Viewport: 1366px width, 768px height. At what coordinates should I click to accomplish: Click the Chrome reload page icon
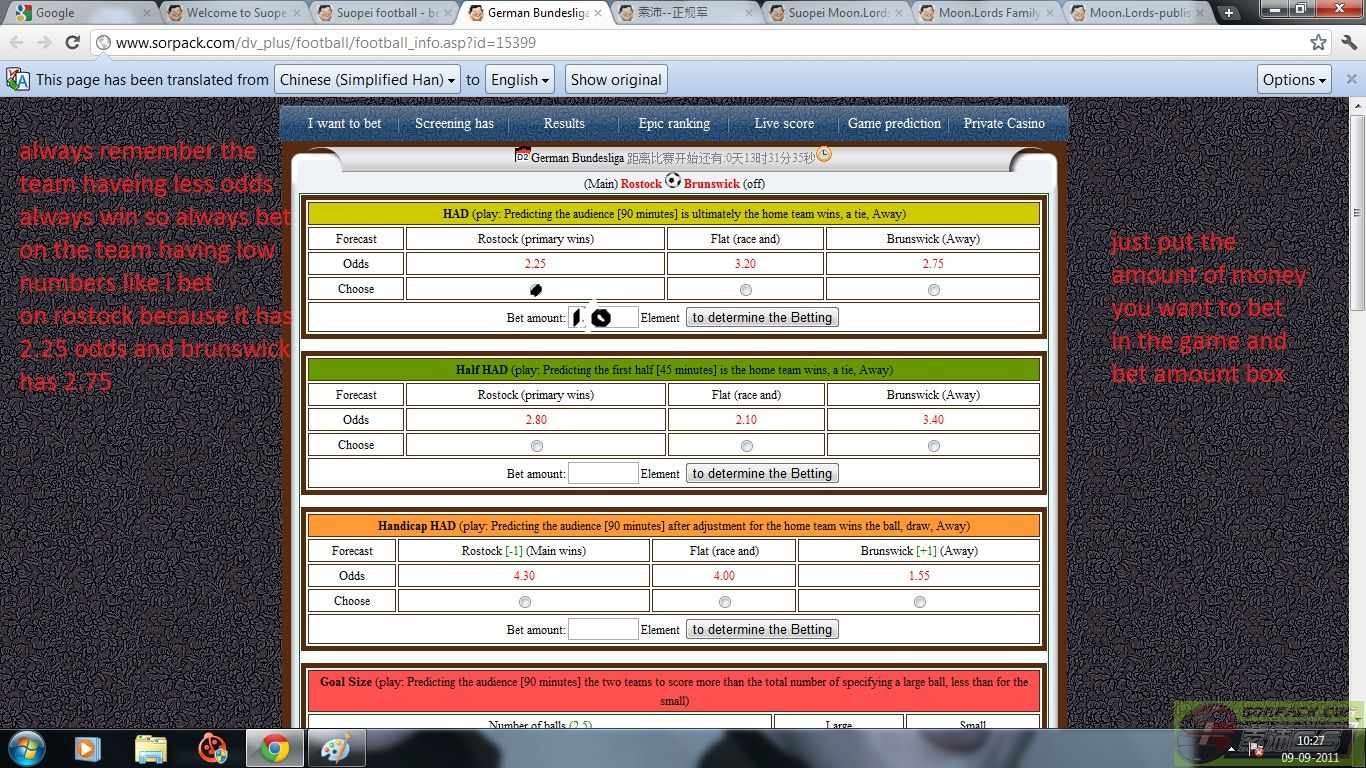click(x=72, y=43)
